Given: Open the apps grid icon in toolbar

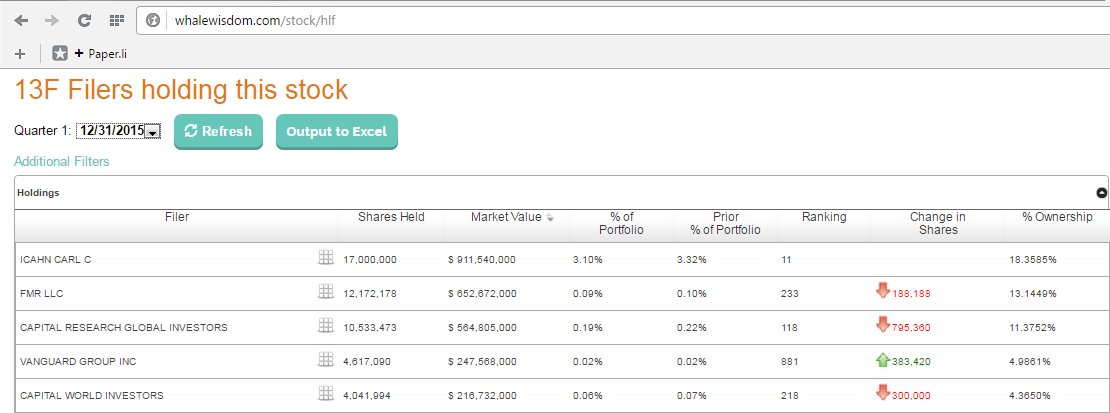Looking at the screenshot, I should click(x=117, y=21).
